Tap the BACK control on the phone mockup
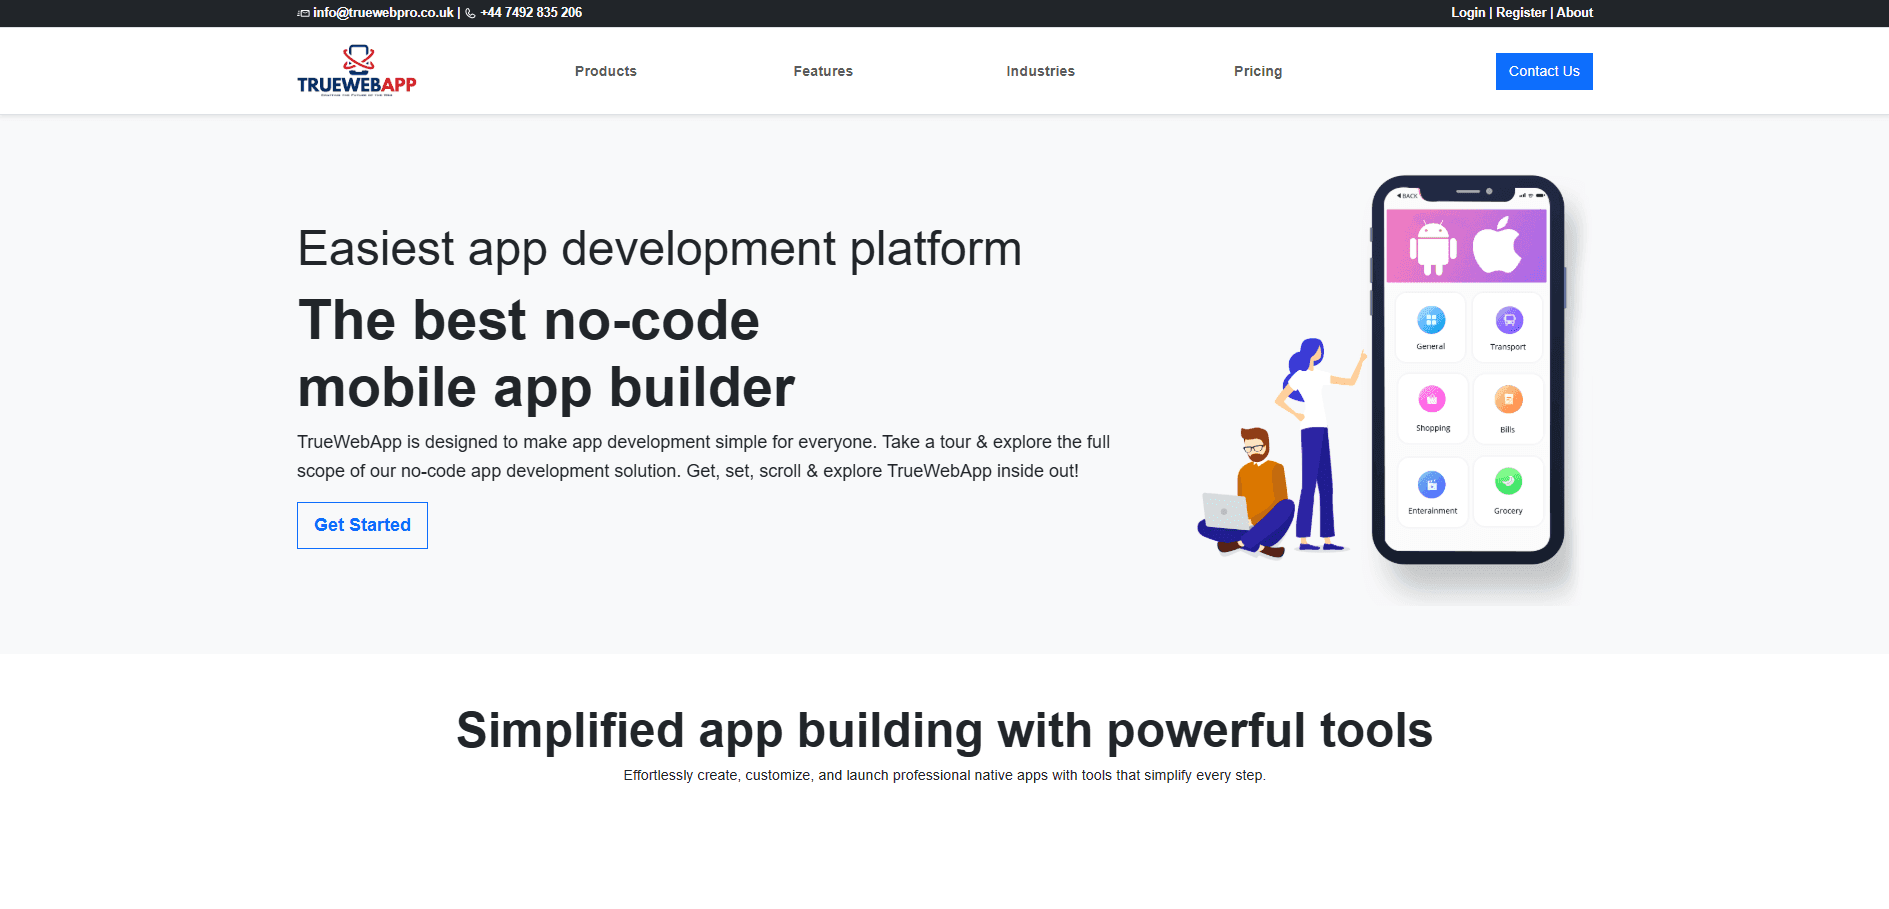1889x909 pixels. coord(1407,196)
